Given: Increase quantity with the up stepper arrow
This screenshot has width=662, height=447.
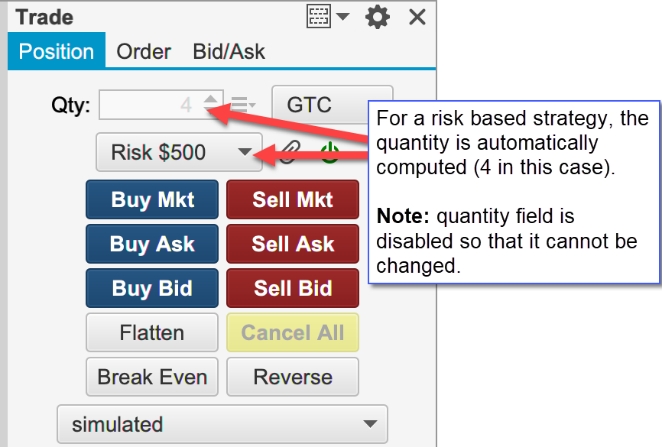Looking at the screenshot, I should click(x=211, y=99).
